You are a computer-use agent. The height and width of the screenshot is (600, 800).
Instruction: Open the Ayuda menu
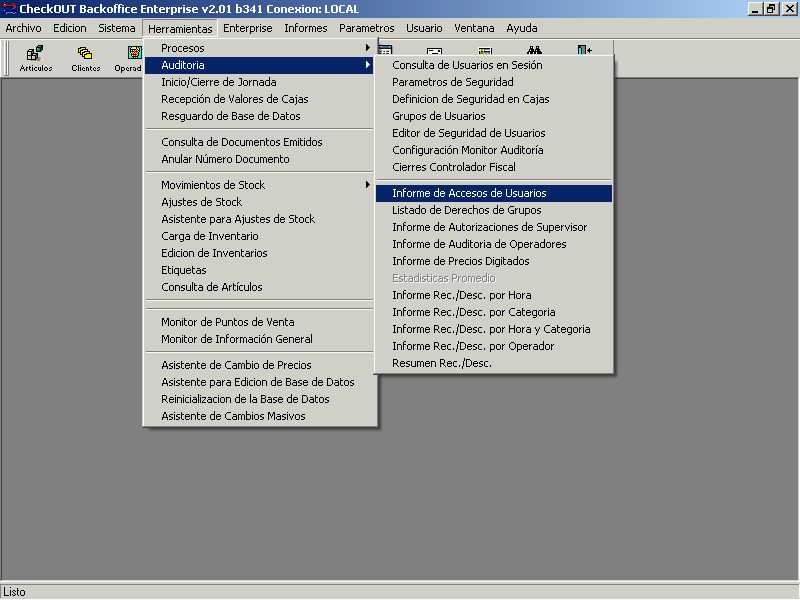coord(521,28)
